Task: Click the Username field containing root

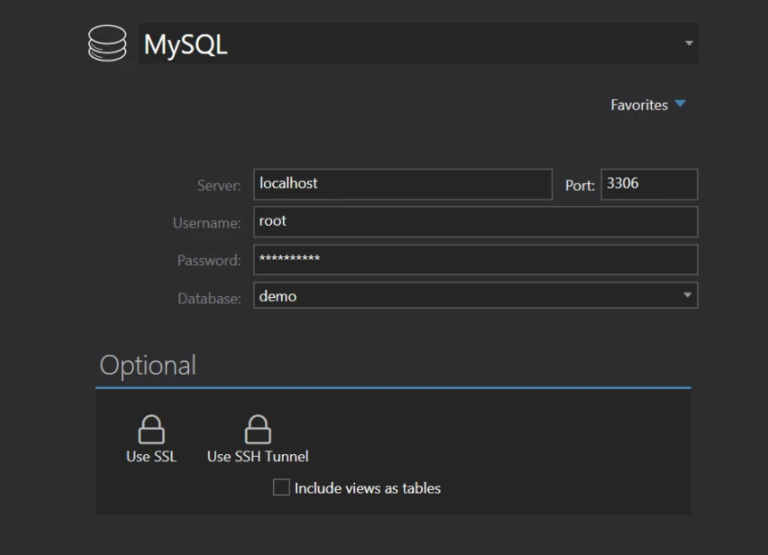Action: coord(475,222)
